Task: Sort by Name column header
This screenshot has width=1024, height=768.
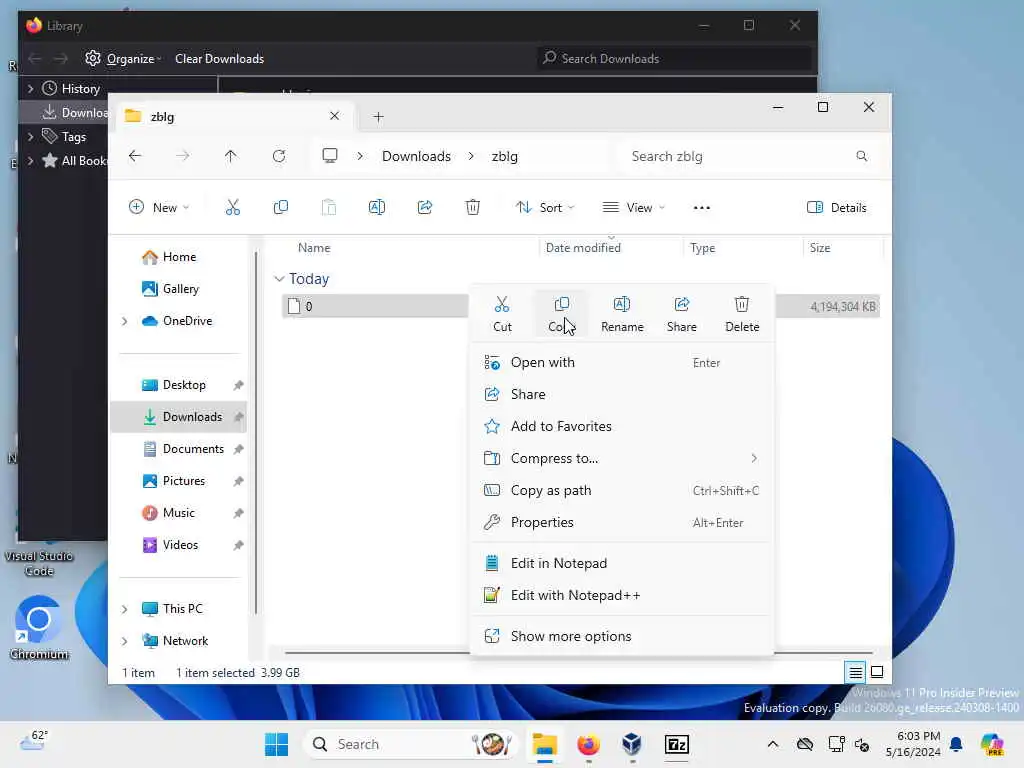Action: pos(314,248)
